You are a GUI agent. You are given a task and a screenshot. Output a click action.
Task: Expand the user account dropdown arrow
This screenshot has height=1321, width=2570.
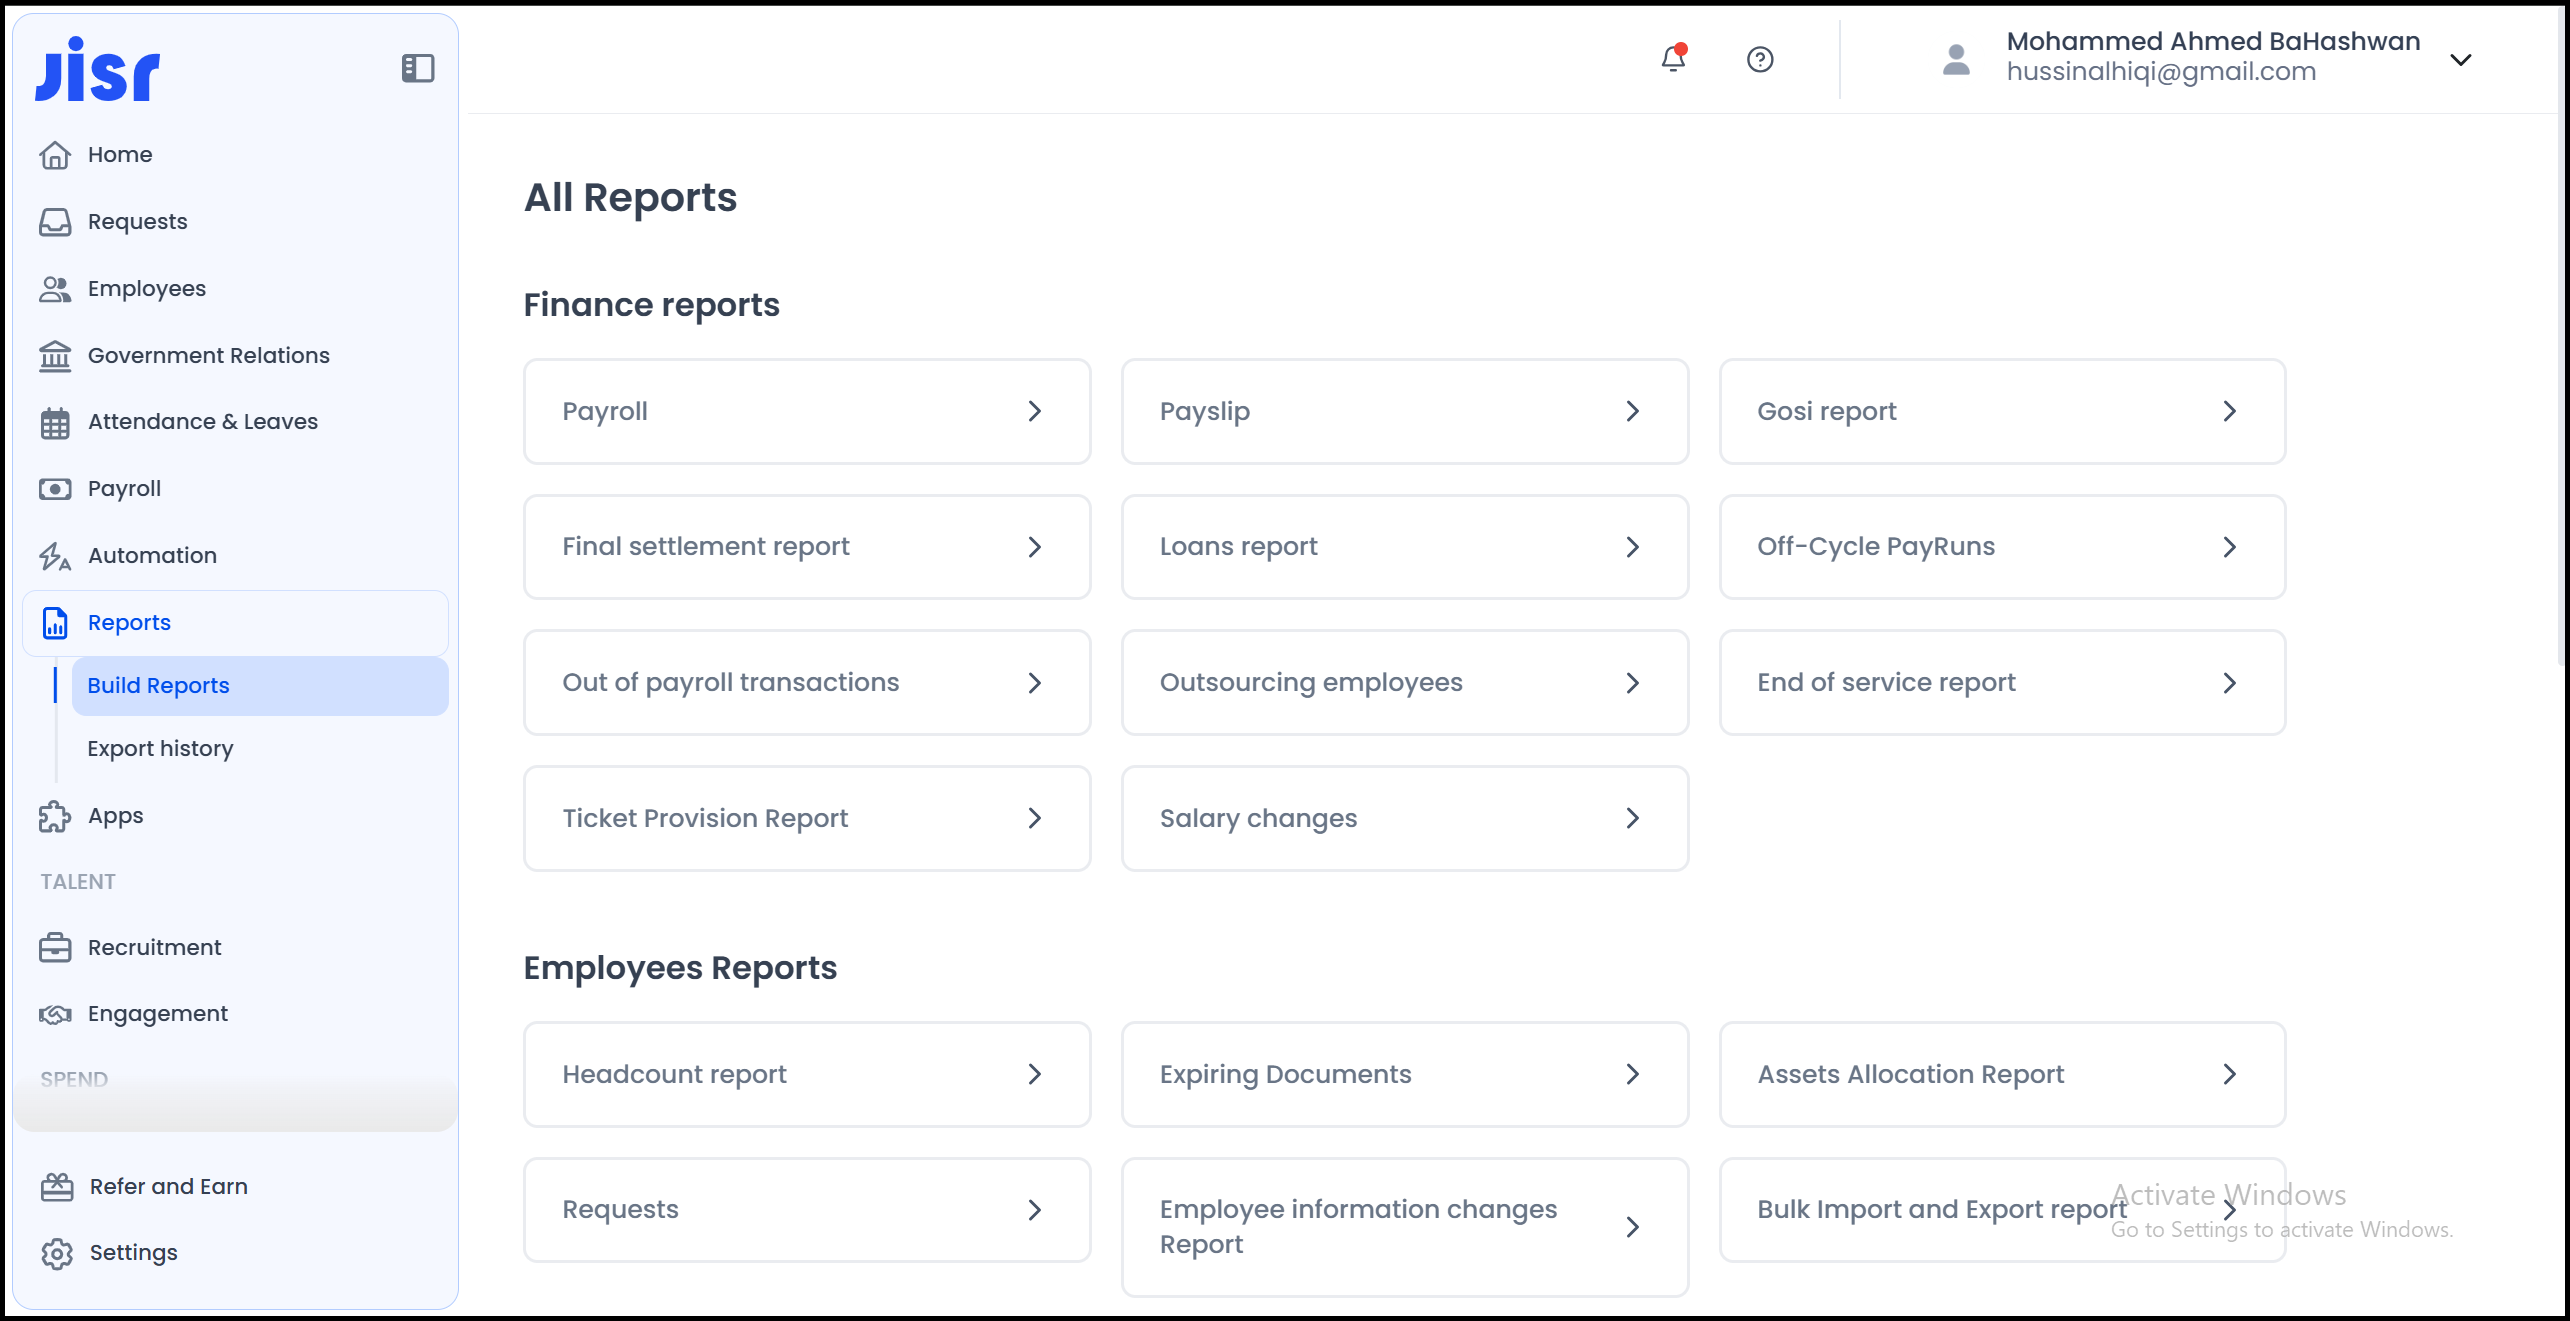click(2460, 60)
